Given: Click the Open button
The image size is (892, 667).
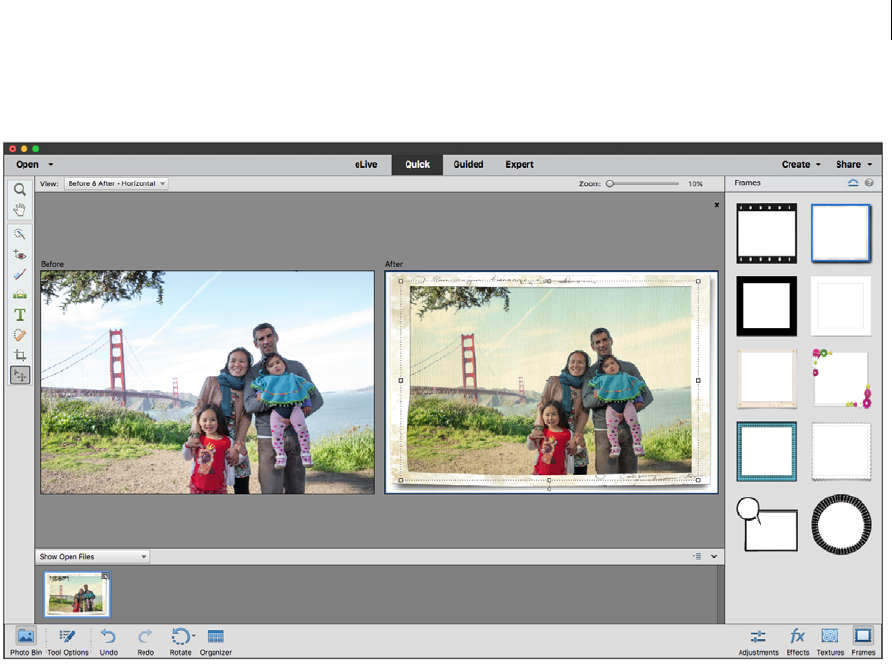Looking at the screenshot, I should click(x=27, y=164).
